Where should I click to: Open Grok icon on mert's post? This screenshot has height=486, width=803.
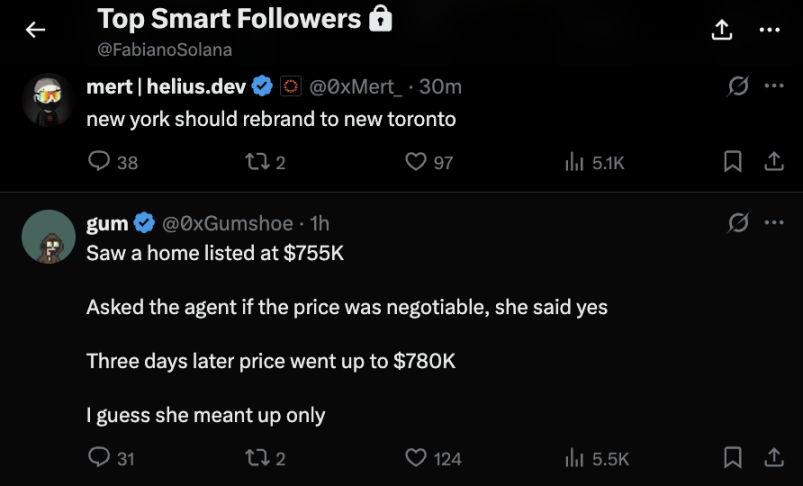[738, 87]
